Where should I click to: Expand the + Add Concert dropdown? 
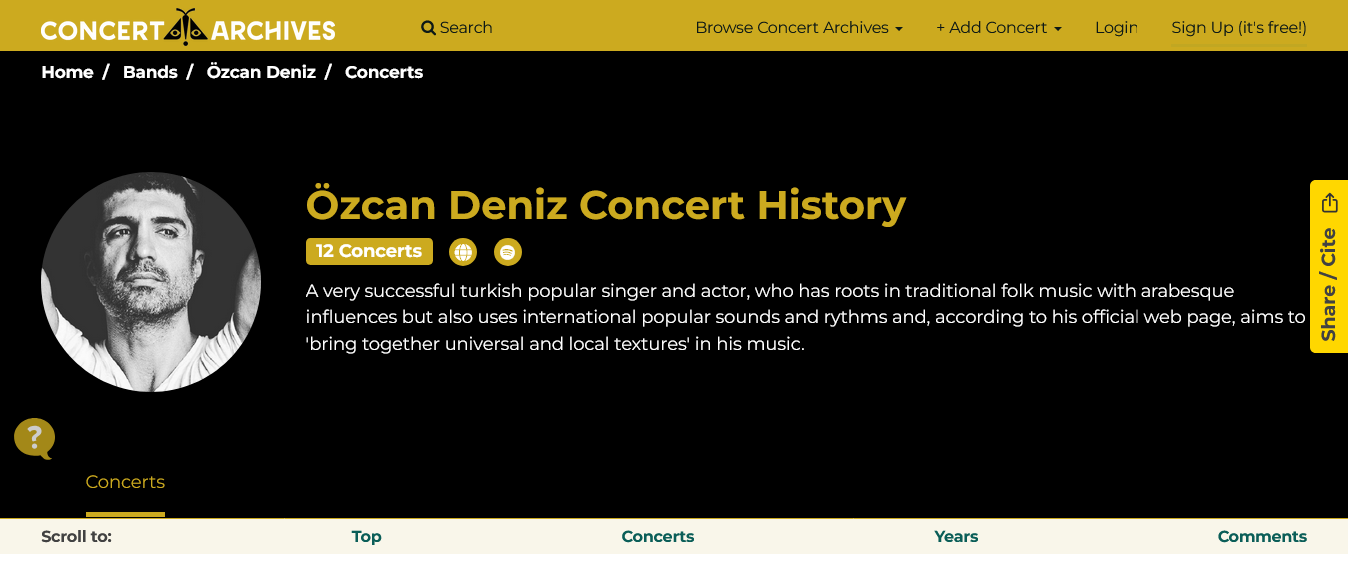click(x=999, y=27)
